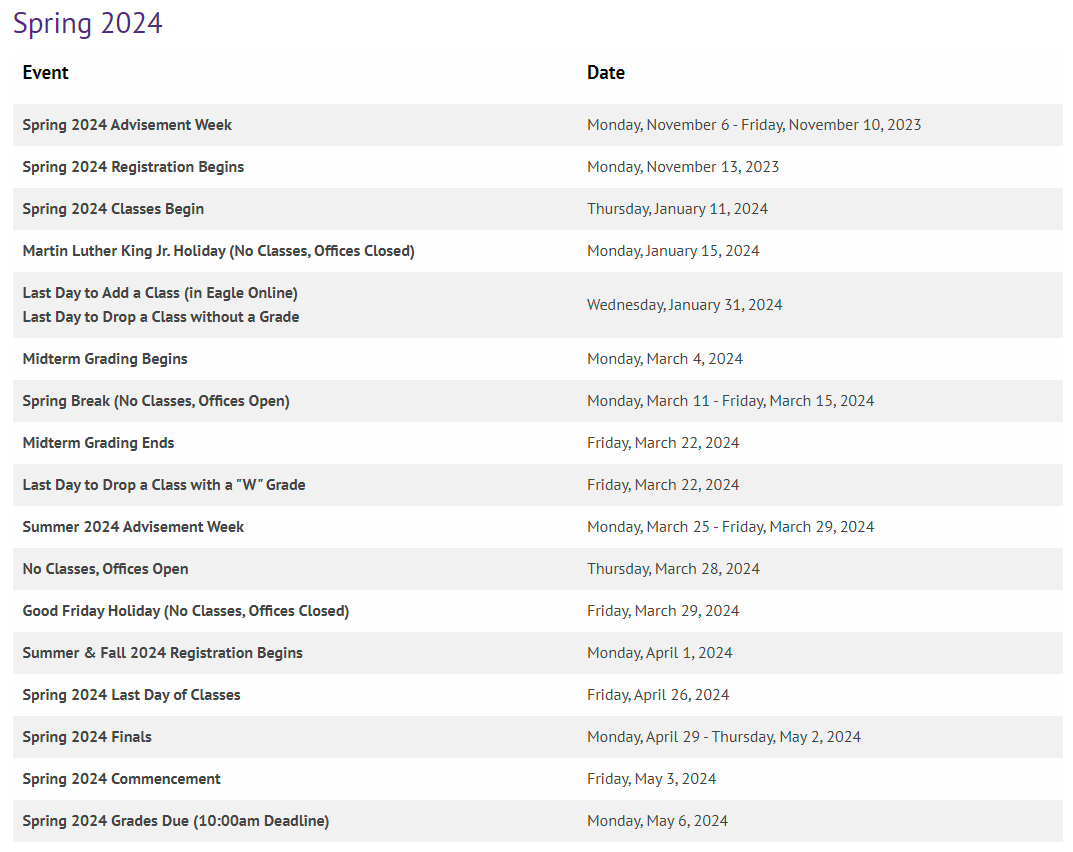Click Midterm Grading Ends event
1073x852 pixels.
98,443
